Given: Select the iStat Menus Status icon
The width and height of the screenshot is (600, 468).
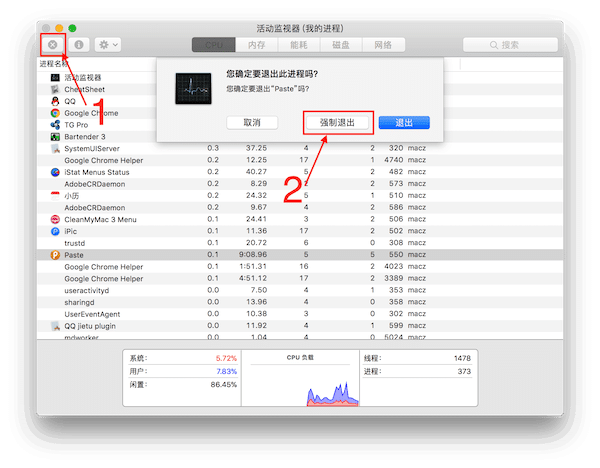Looking at the screenshot, I should 55,172.
